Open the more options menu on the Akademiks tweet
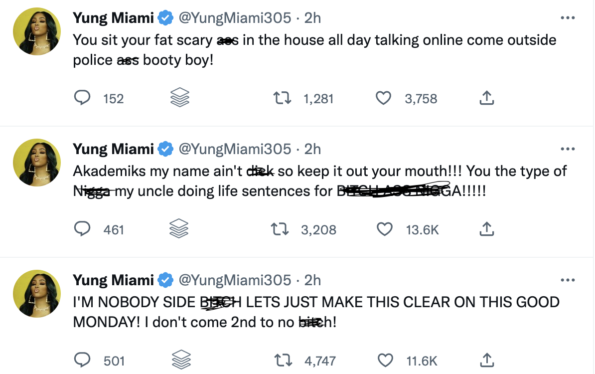595x374 pixels. (568, 149)
